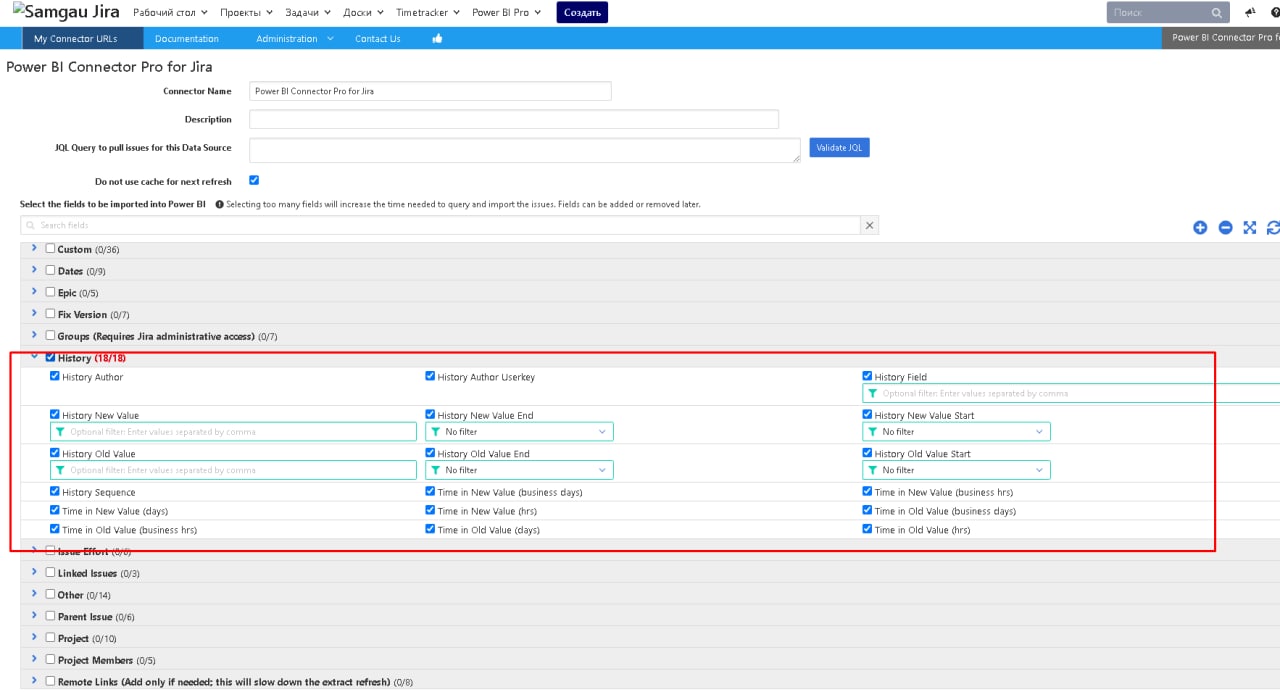Image resolution: width=1280 pixels, height=692 pixels.
Task: Expand the Project group
Action: tap(34, 637)
